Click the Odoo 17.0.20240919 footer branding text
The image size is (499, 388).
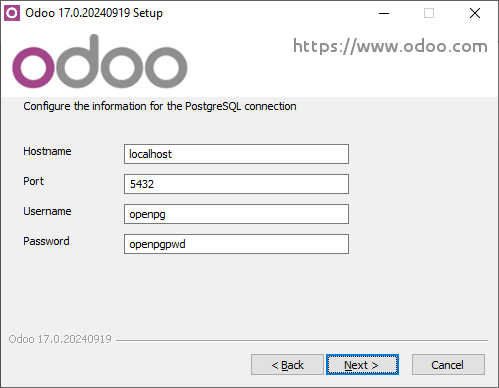point(60,339)
